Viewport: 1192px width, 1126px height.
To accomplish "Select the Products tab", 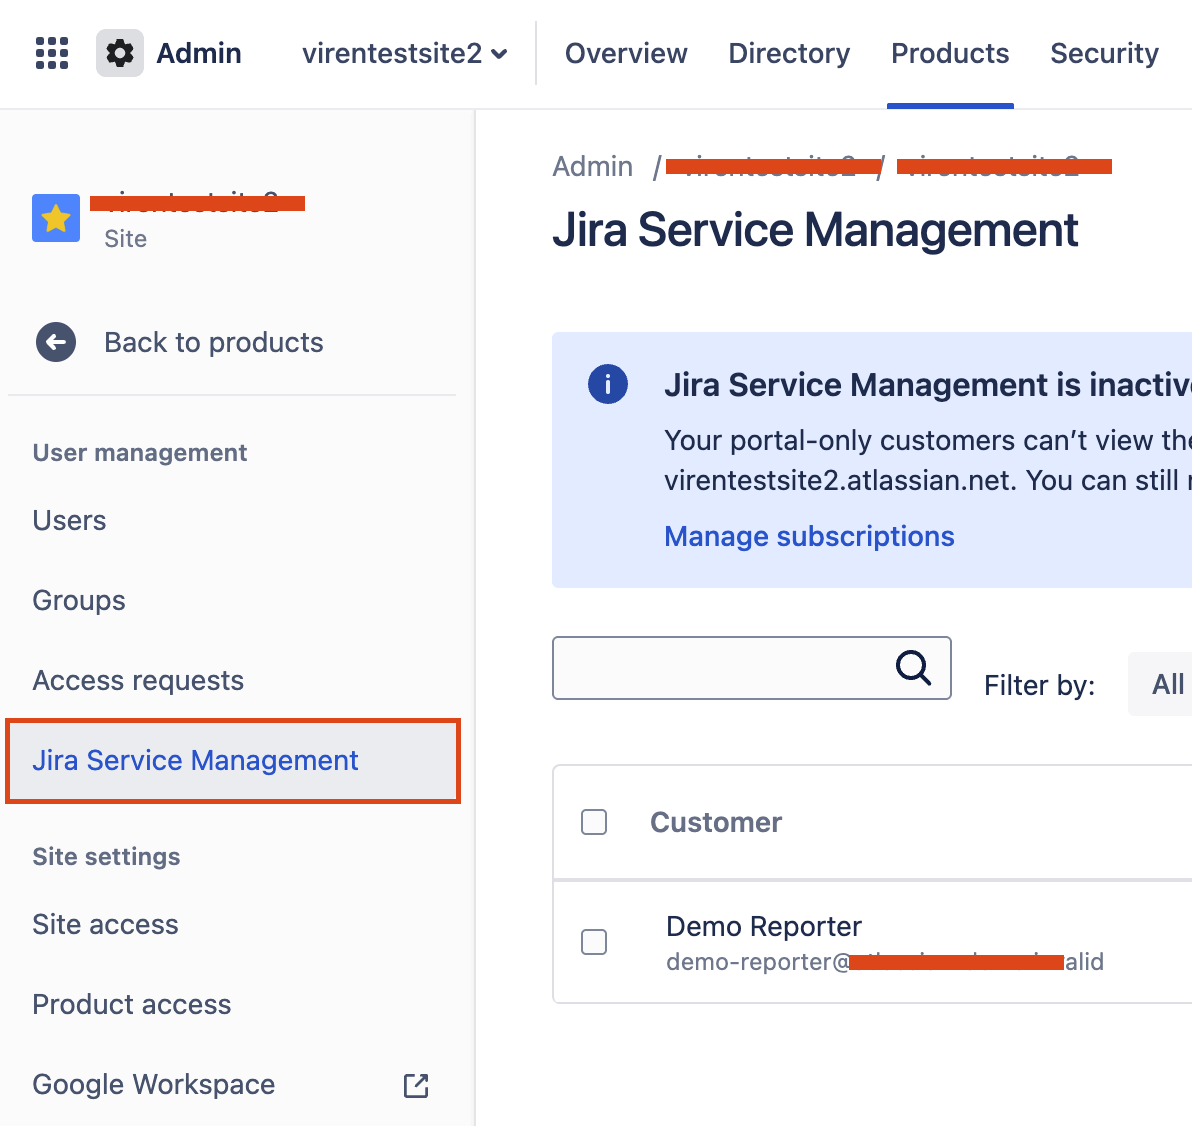I will [950, 53].
